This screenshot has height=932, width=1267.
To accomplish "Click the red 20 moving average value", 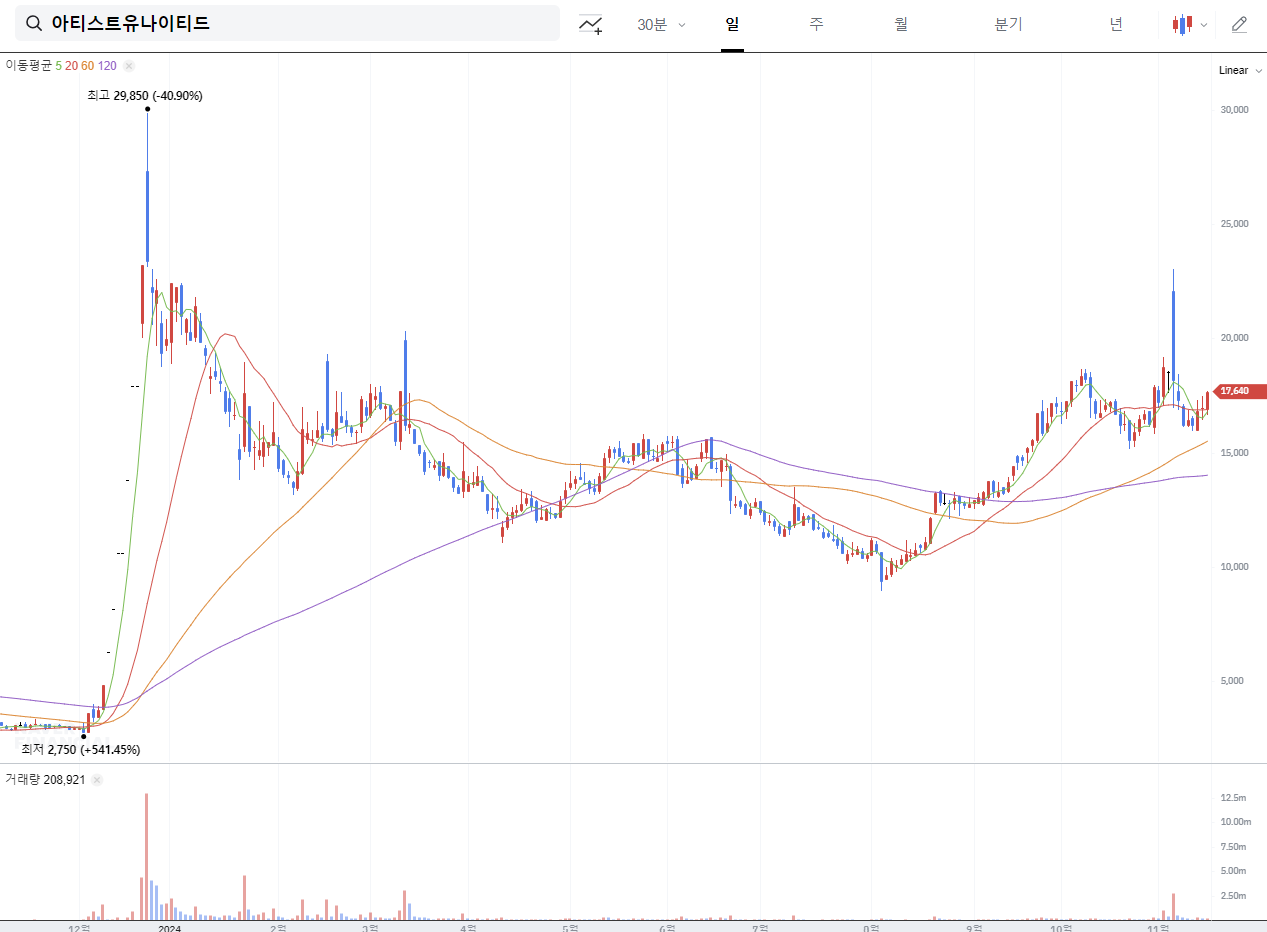I will pos(71,66).
